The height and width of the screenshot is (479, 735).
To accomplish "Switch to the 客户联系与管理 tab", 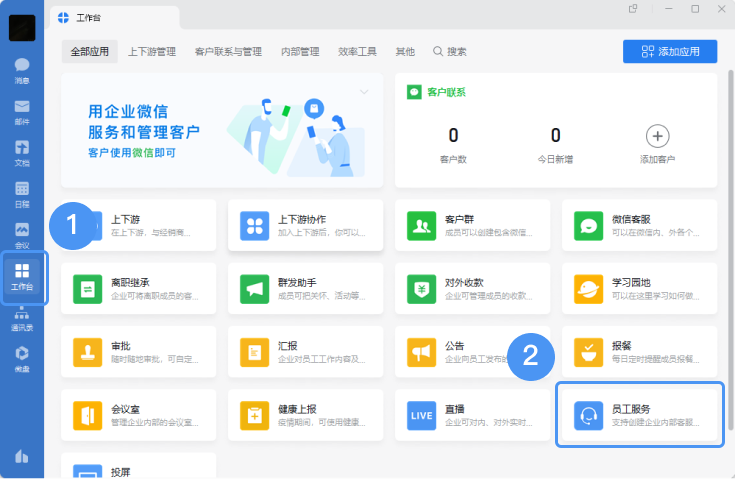I will point(228,52).
